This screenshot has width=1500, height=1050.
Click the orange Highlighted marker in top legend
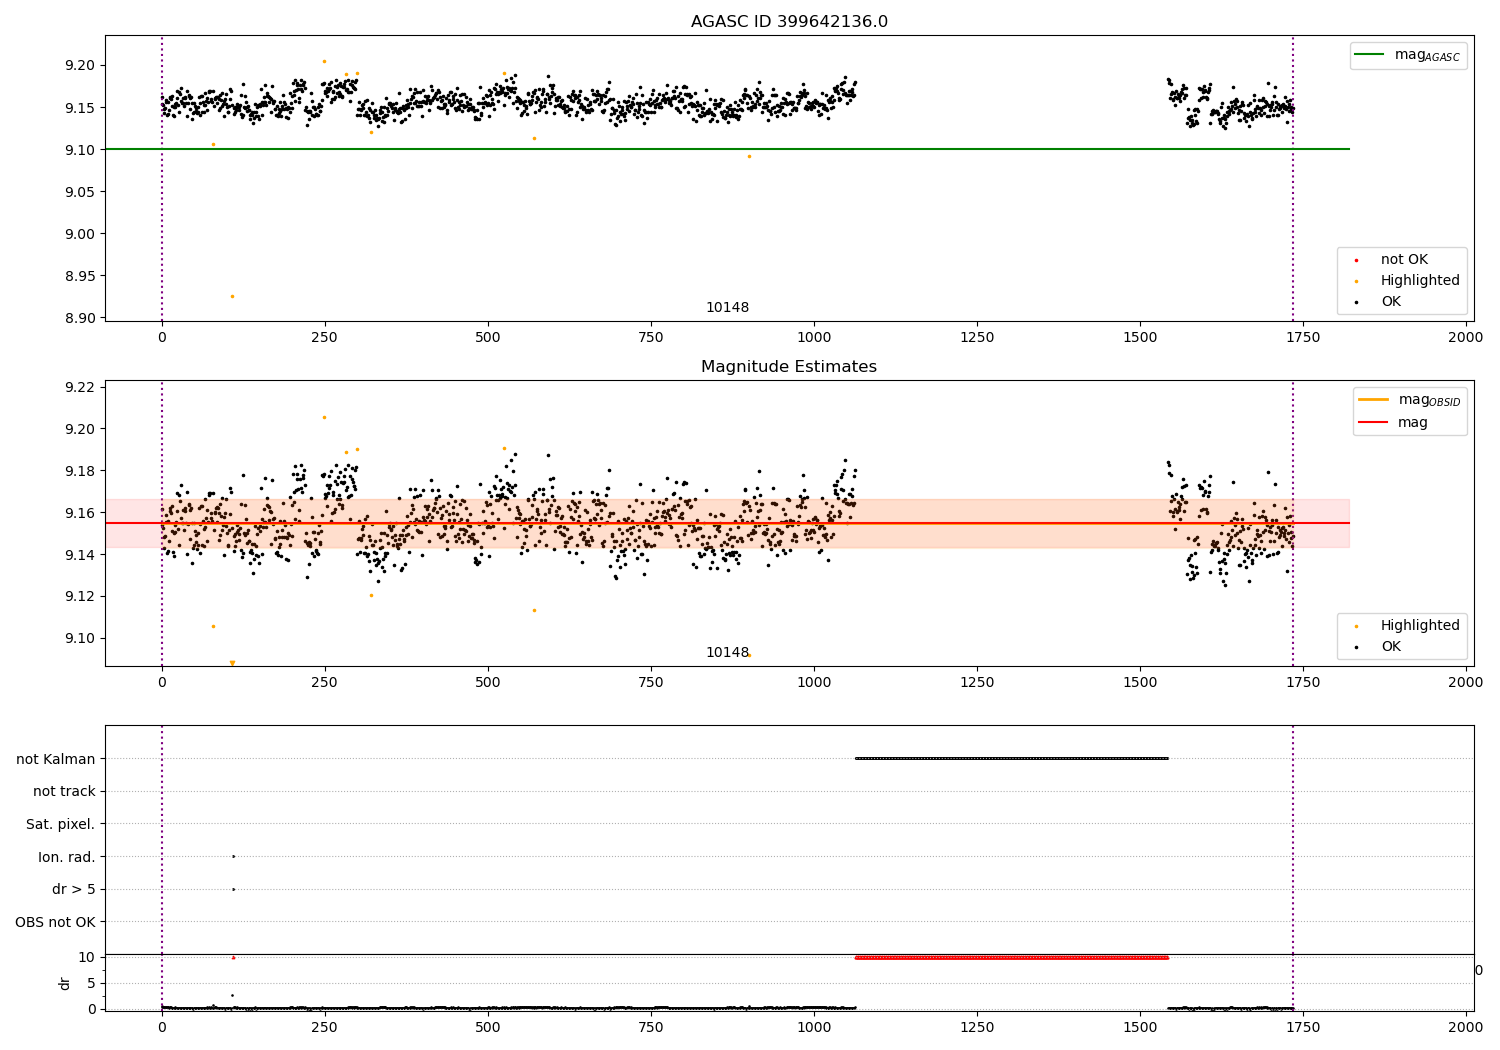click(x=1356, y=281)
